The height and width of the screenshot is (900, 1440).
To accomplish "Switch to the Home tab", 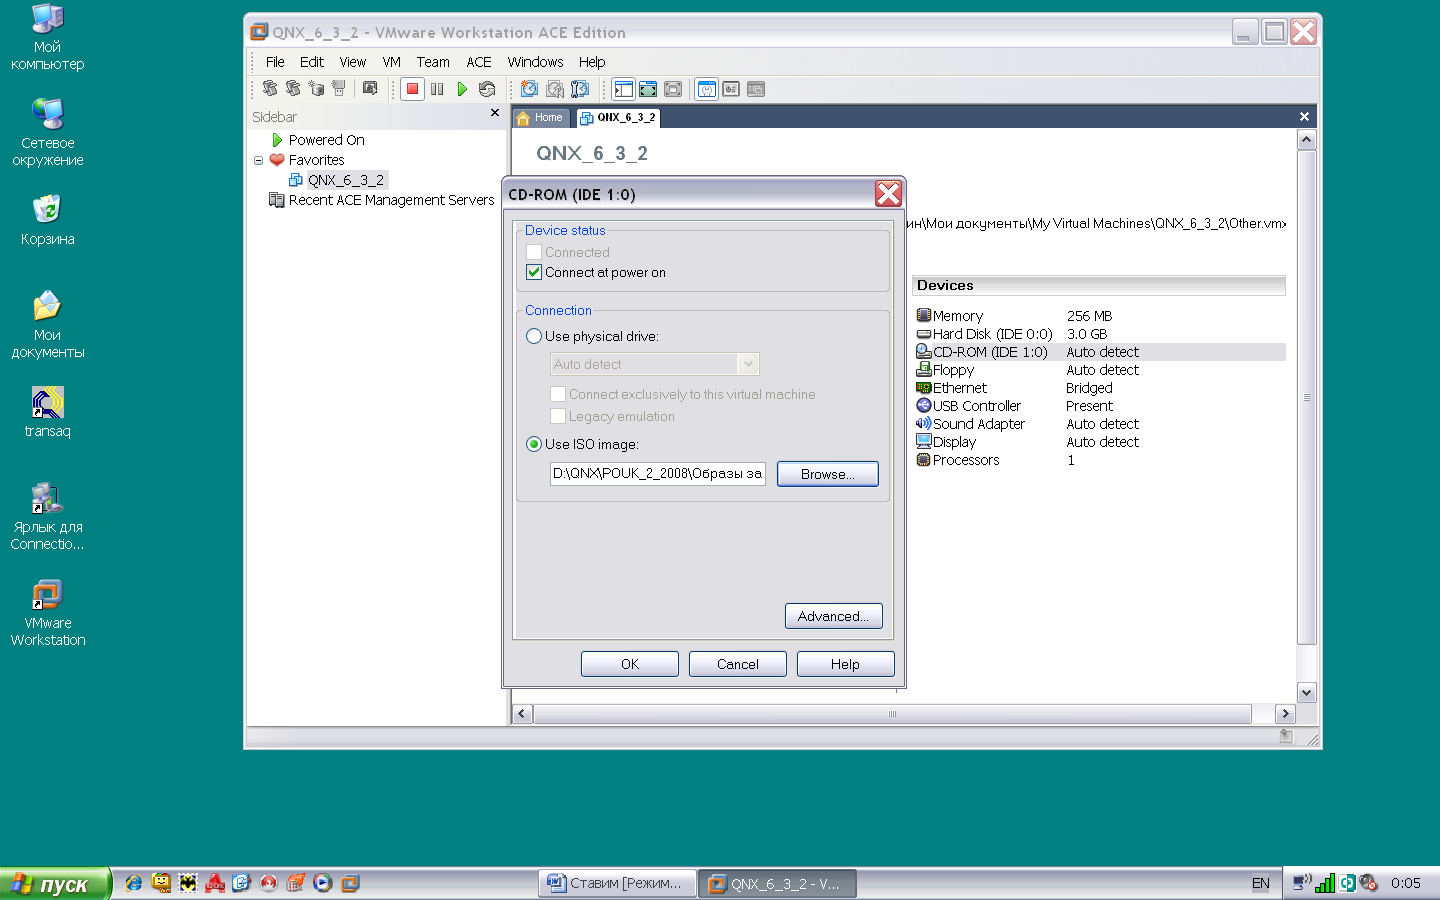I will [x=541, y=117].
